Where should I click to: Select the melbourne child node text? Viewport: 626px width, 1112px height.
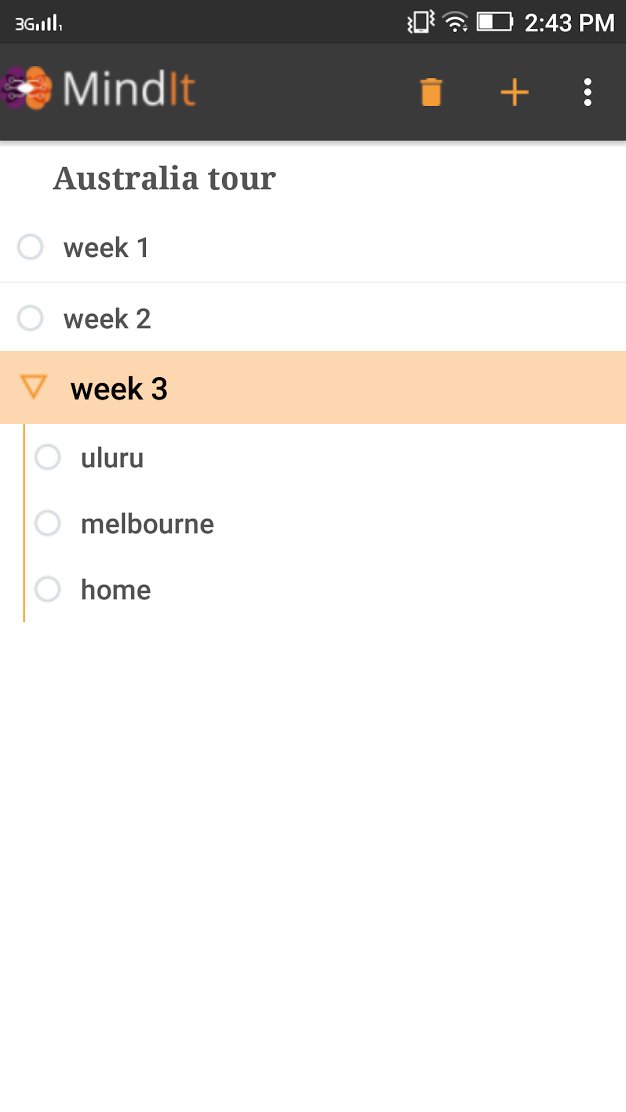pos(147,524)
